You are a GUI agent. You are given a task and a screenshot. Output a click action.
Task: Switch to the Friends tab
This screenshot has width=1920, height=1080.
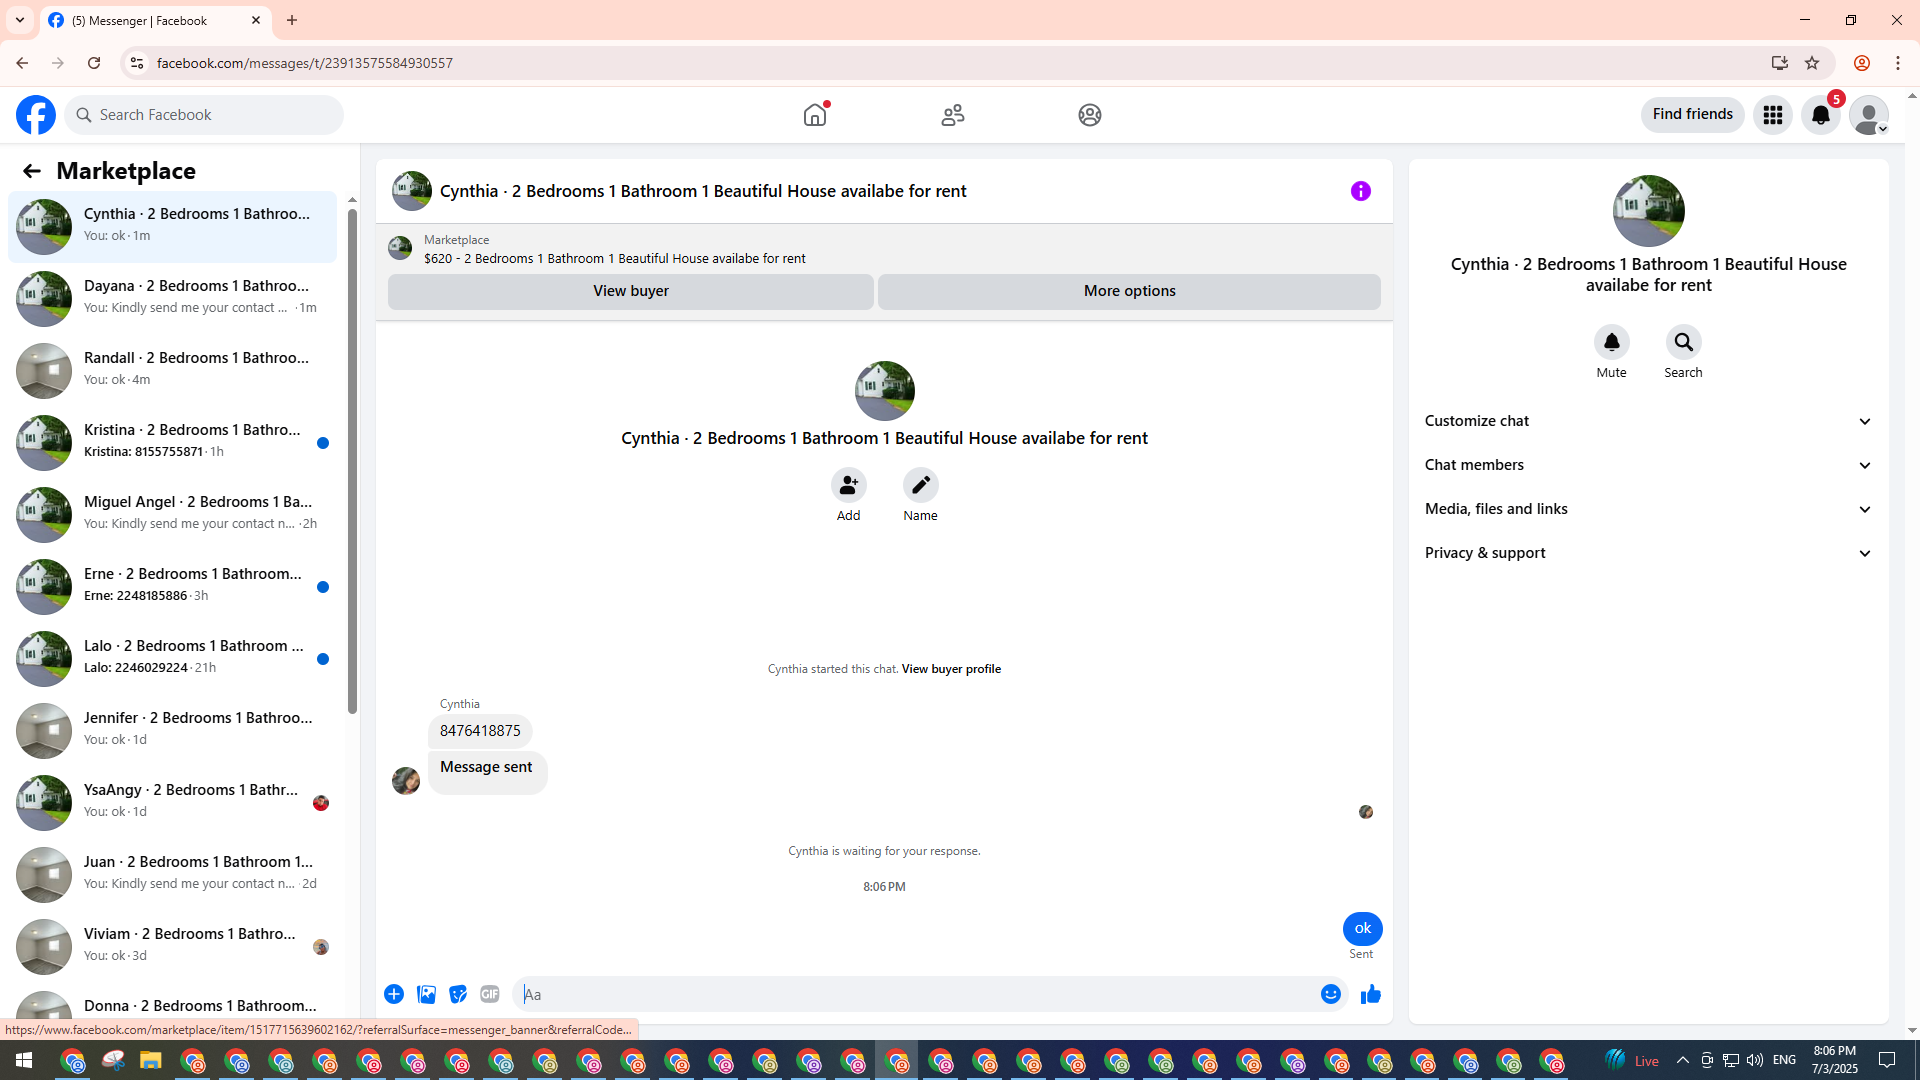[x=952, y=115]
